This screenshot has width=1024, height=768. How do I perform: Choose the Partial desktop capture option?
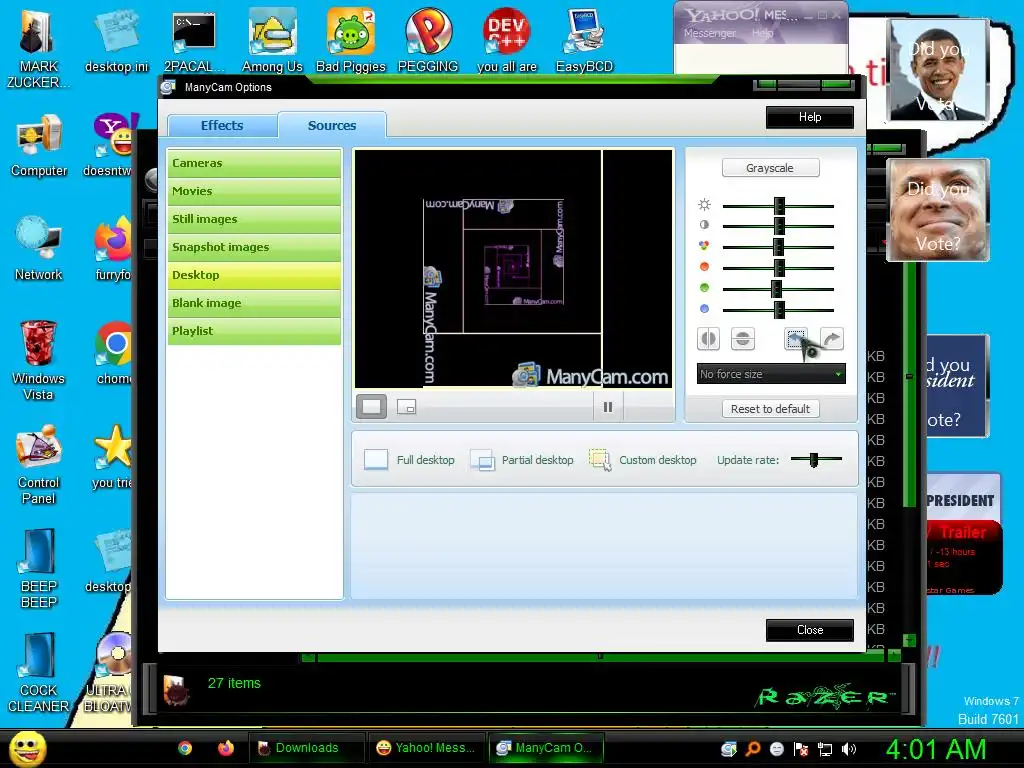point(522,460)
